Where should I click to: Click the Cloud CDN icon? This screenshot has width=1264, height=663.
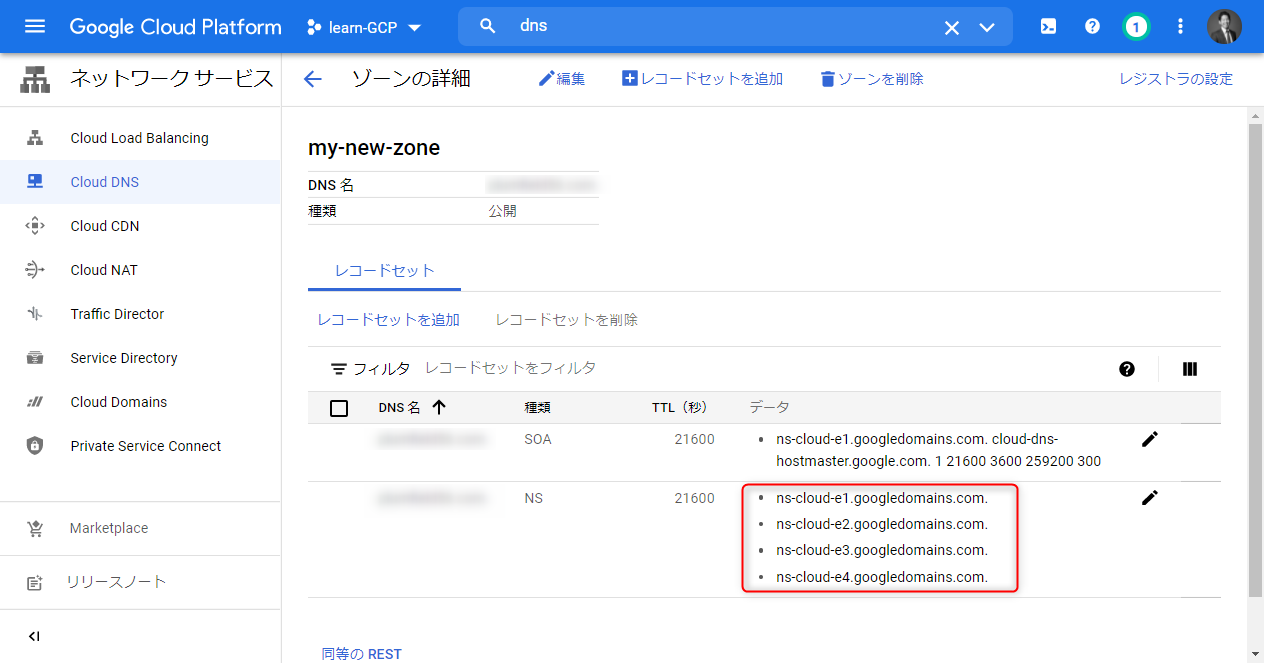click(x=35, y=226)
